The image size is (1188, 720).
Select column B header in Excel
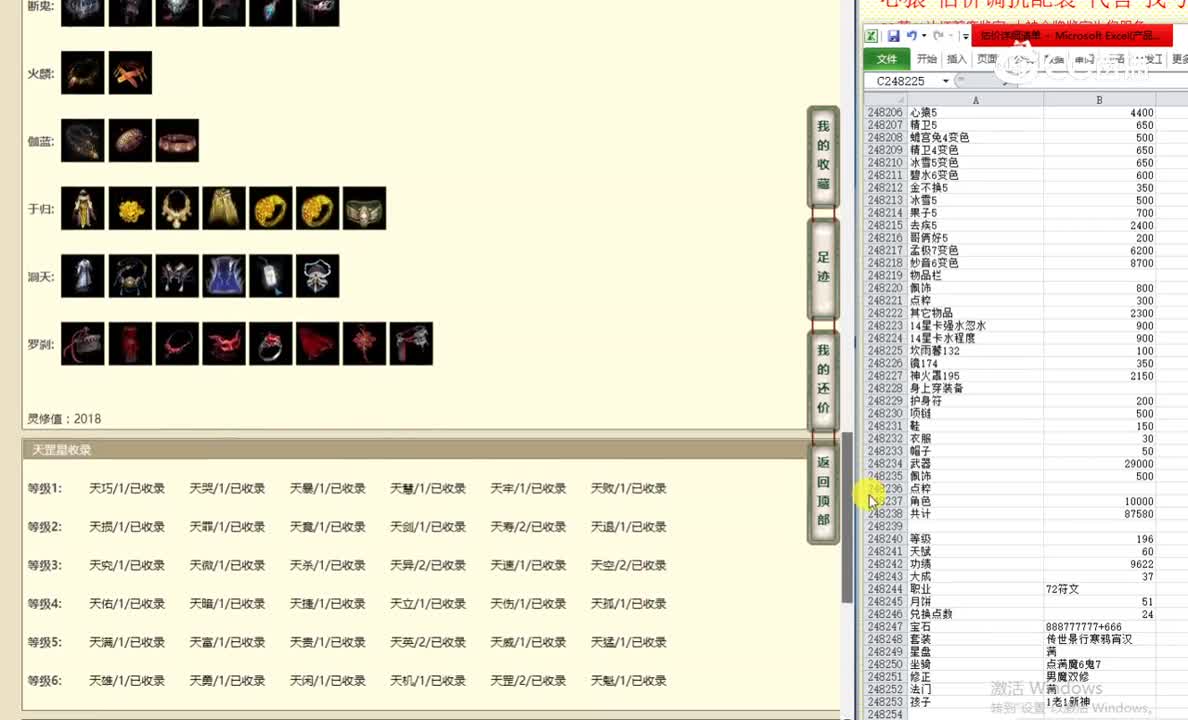(x=1099, y=100)
